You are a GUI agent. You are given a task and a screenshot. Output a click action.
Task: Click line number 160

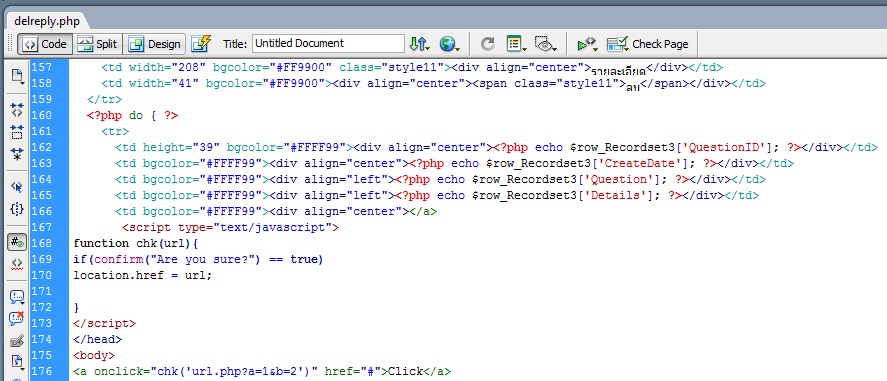click(41, 115)
